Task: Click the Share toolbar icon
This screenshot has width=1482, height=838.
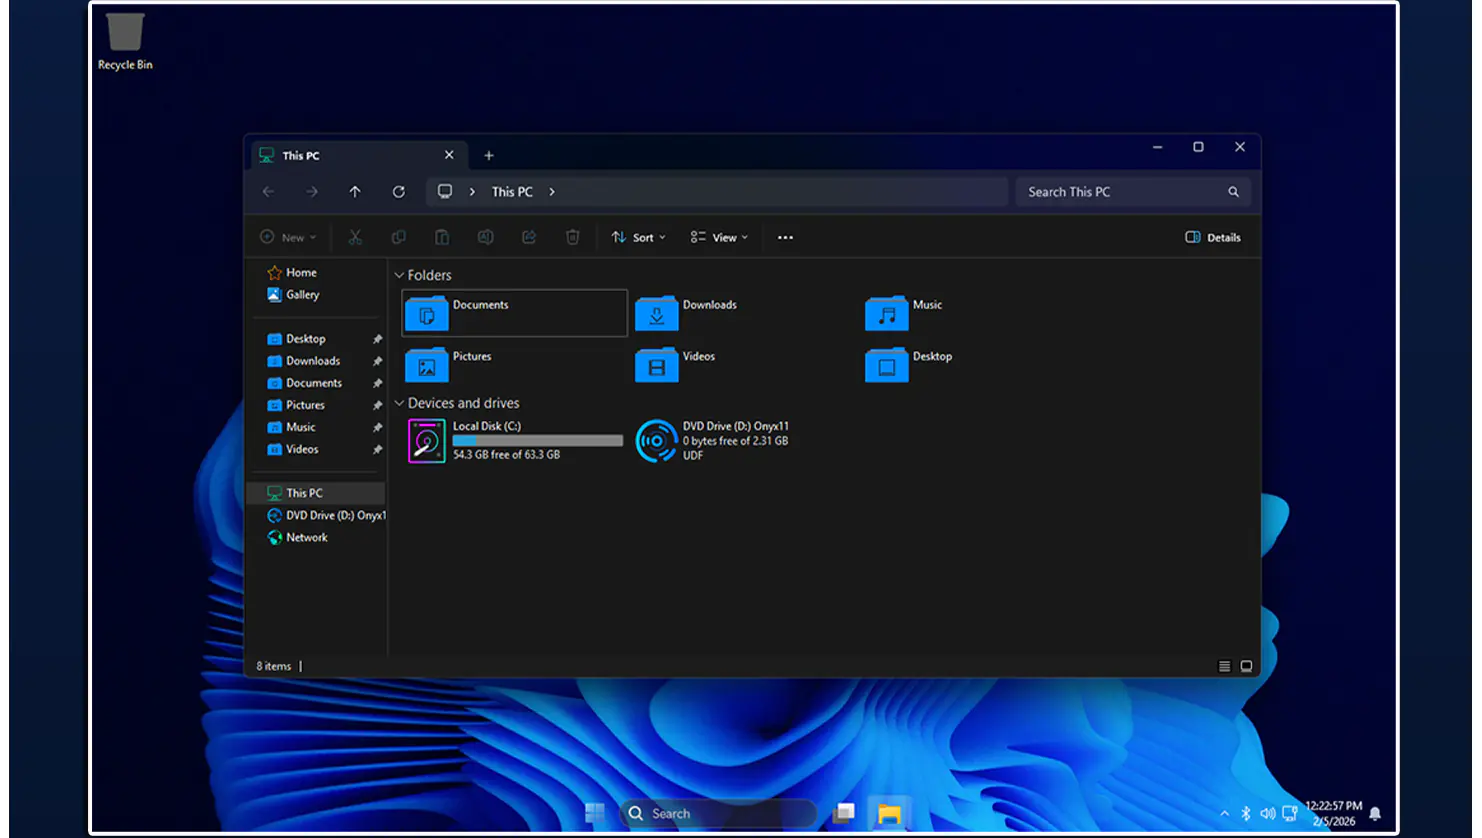Action: [529, 238]
